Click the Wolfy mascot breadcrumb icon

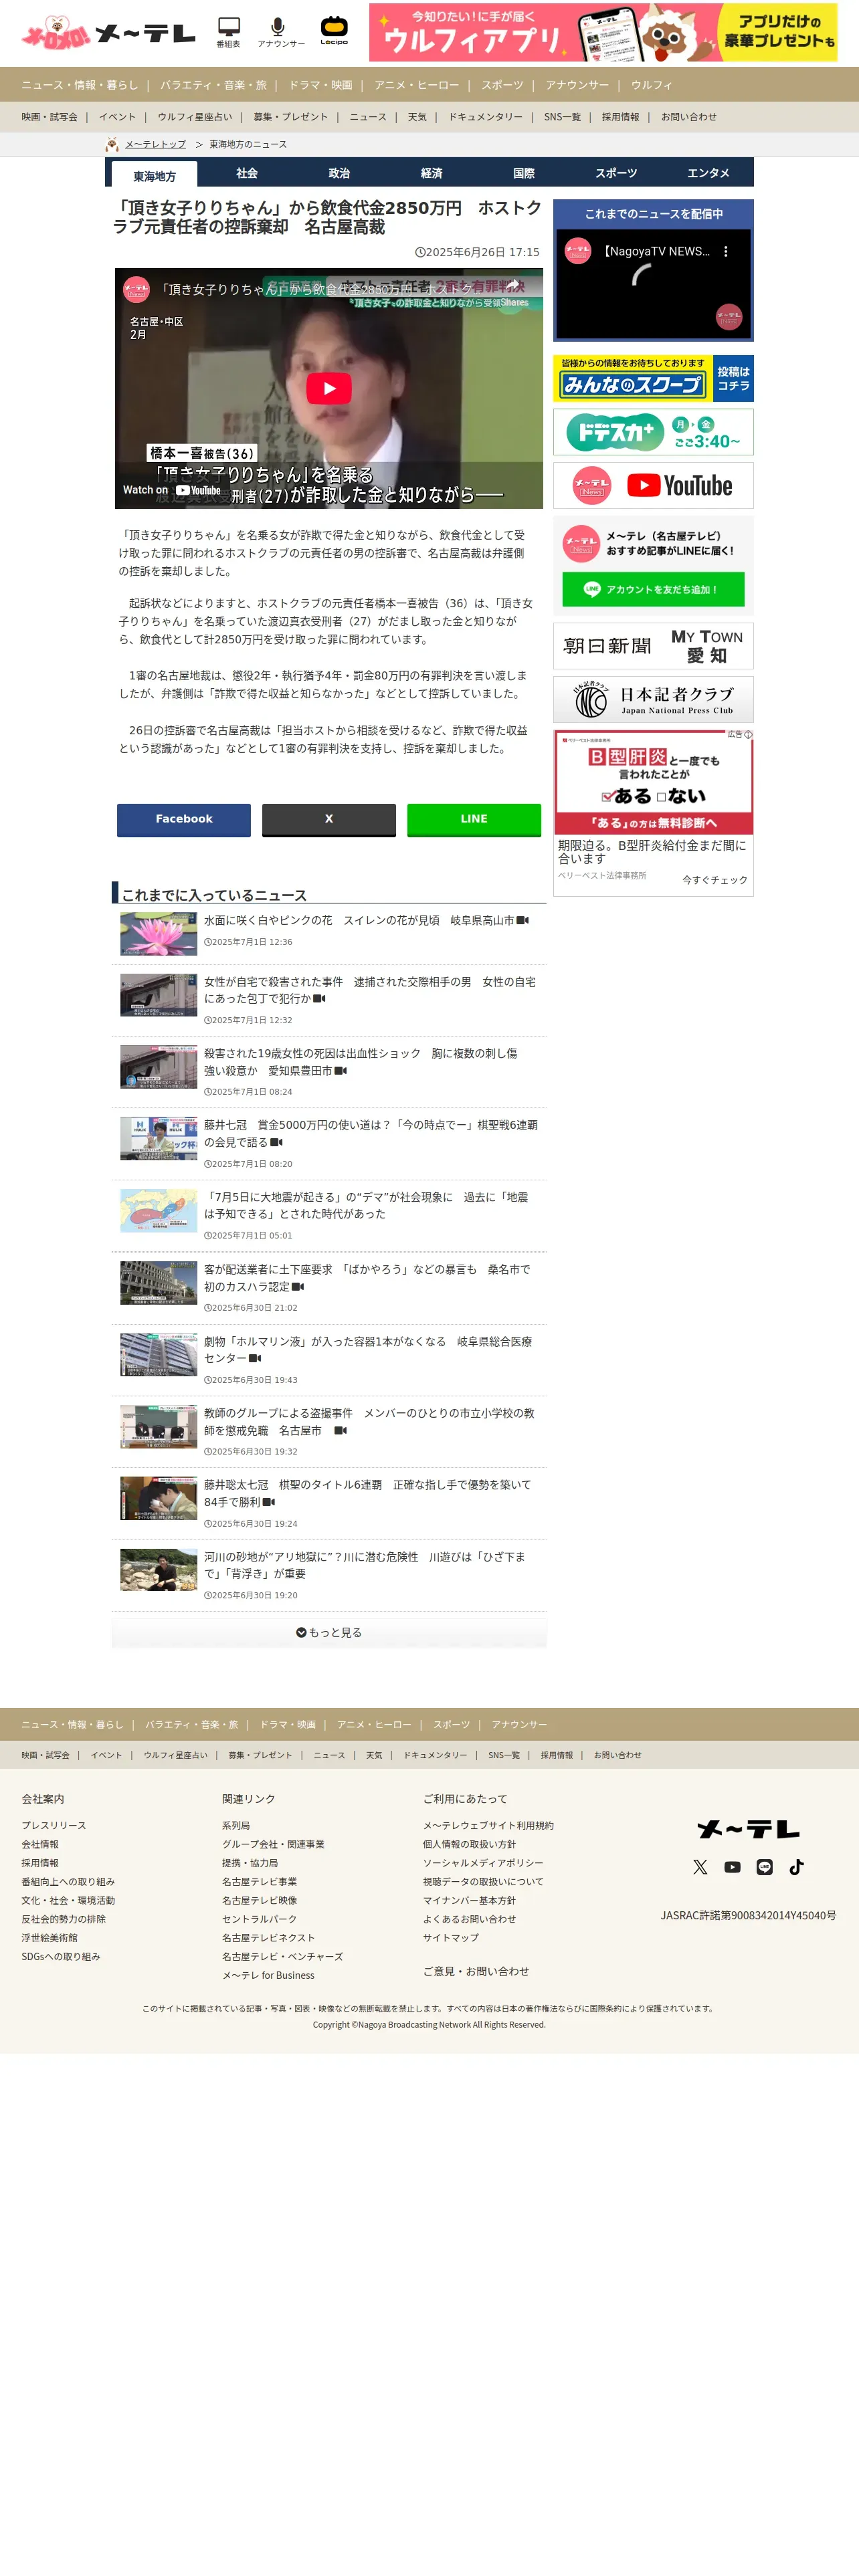[112, 145]
